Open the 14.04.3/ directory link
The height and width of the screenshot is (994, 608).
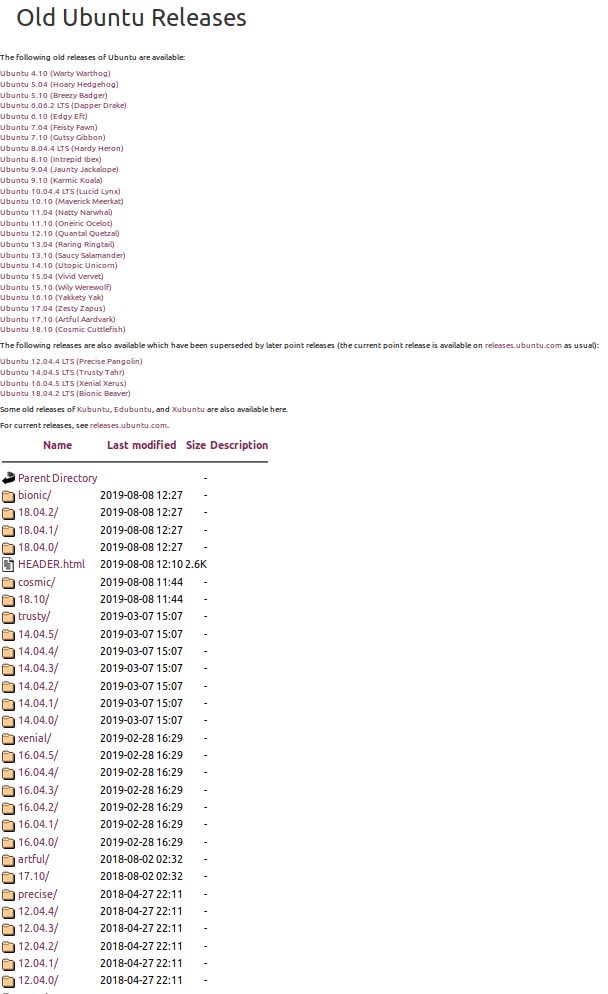38,668
